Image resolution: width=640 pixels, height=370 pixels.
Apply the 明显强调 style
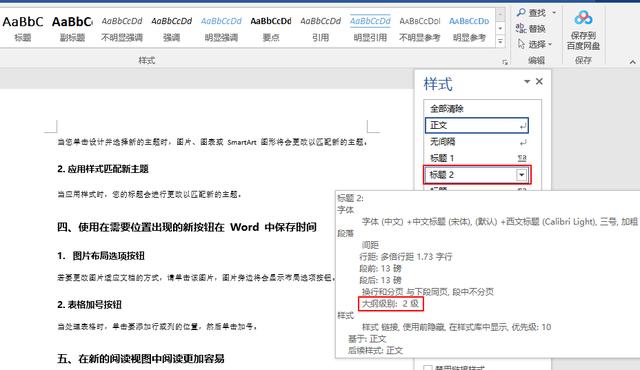(221, 29)
